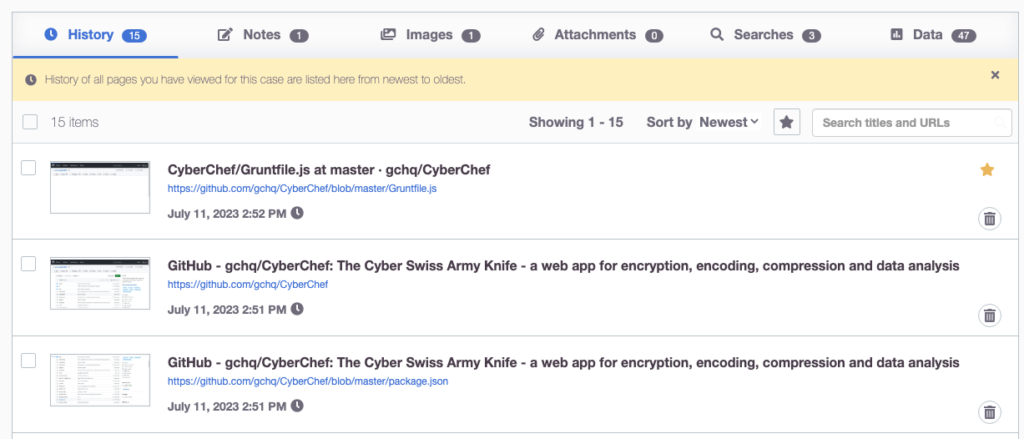The width and height of the screenshot is (1024, 439).
Task: Click clock icon beside 2:52 PM timestamp
Action: (297, 213)
